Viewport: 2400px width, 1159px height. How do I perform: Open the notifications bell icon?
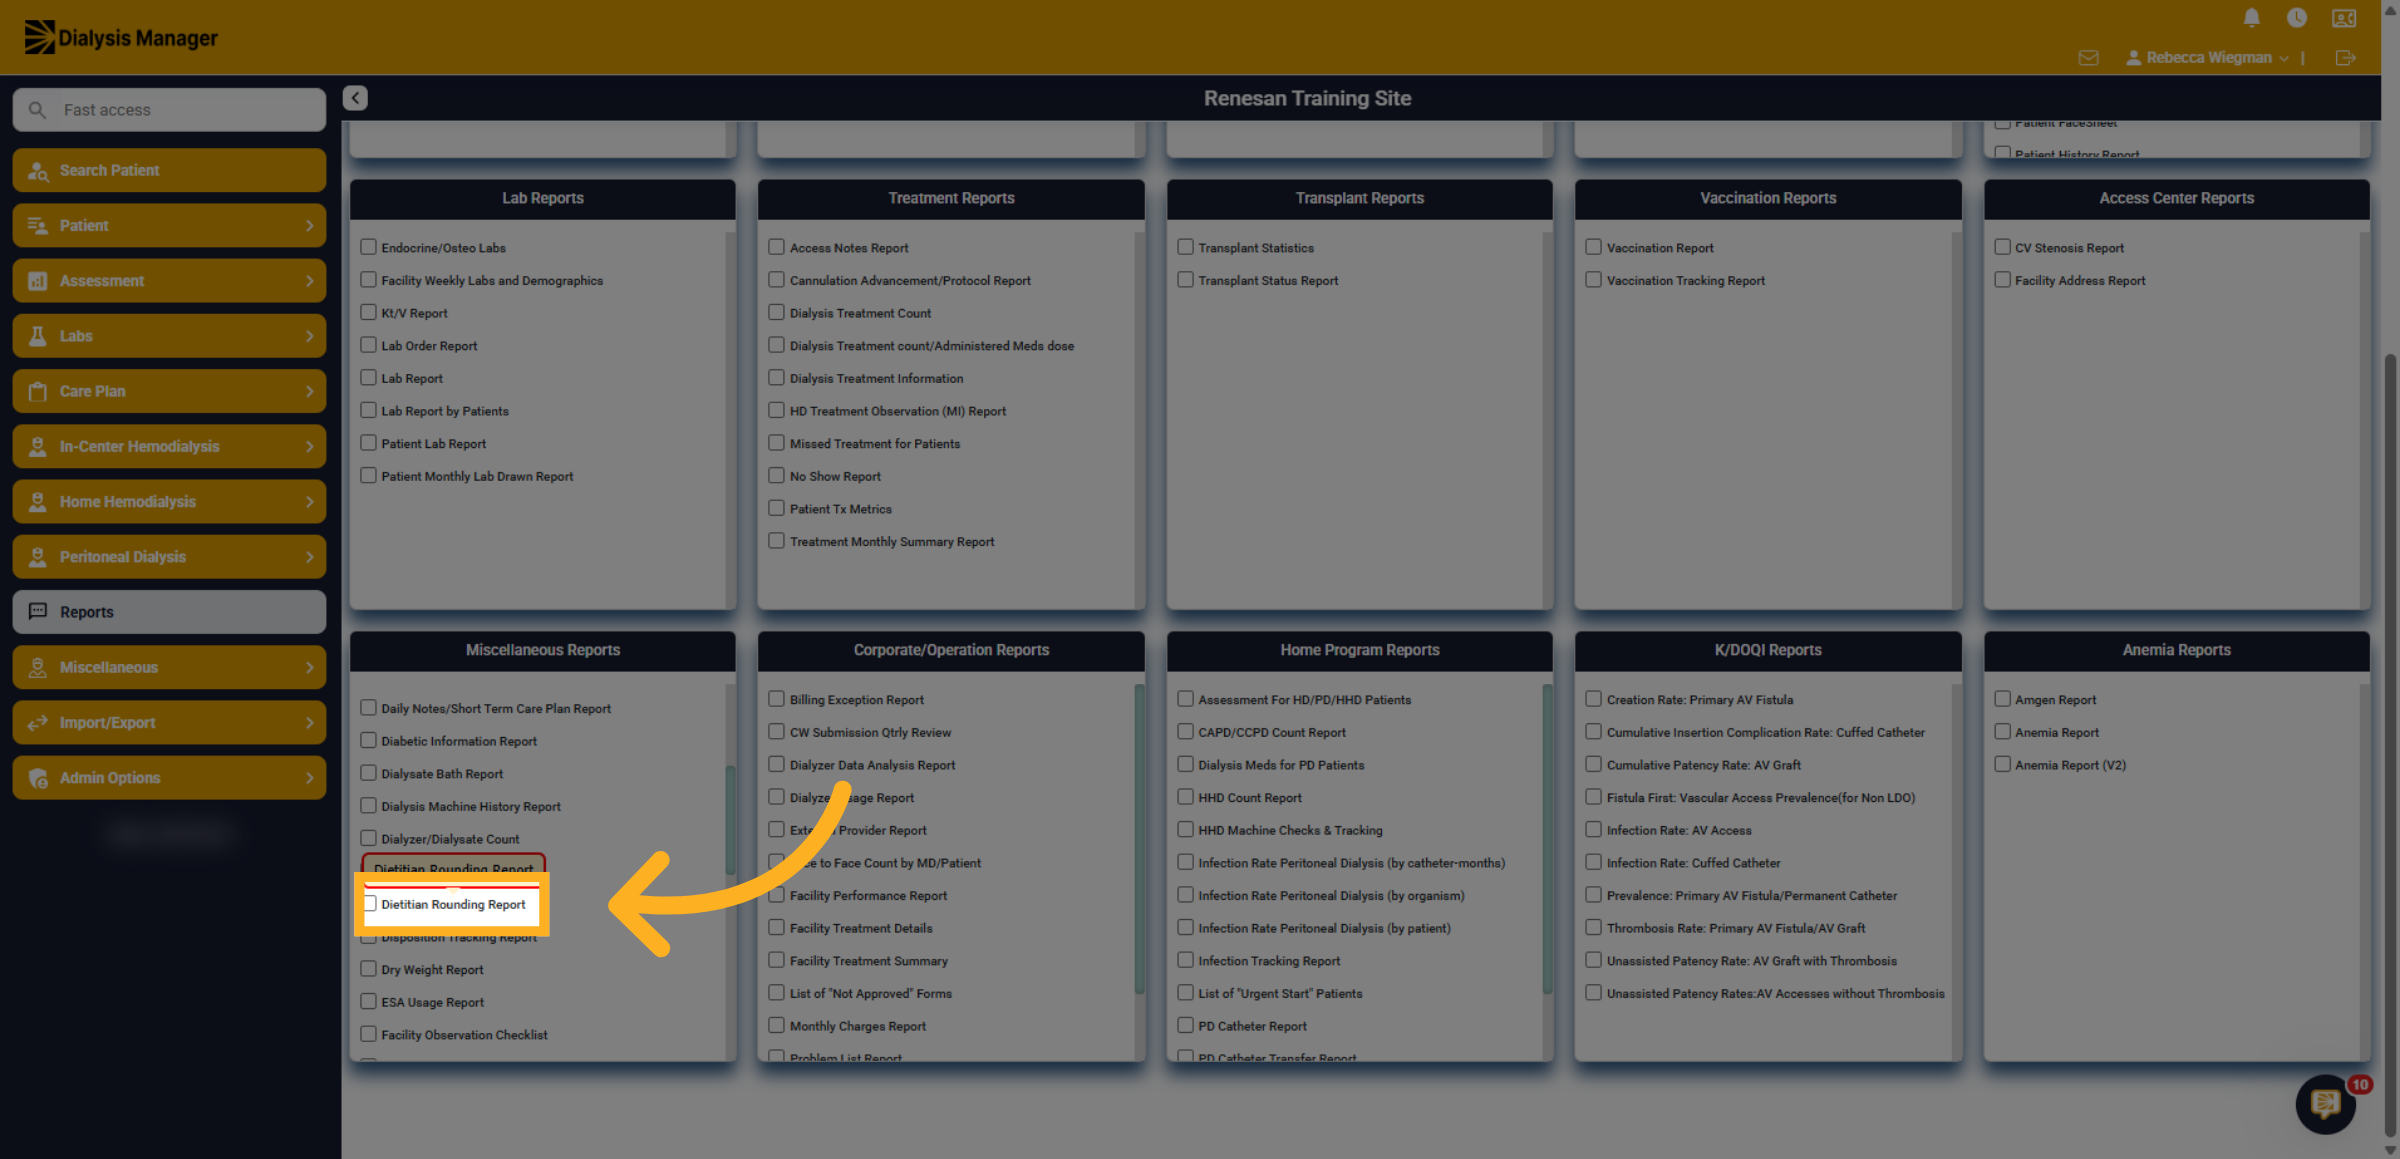pyautogui.click(x=2251, y=18)
